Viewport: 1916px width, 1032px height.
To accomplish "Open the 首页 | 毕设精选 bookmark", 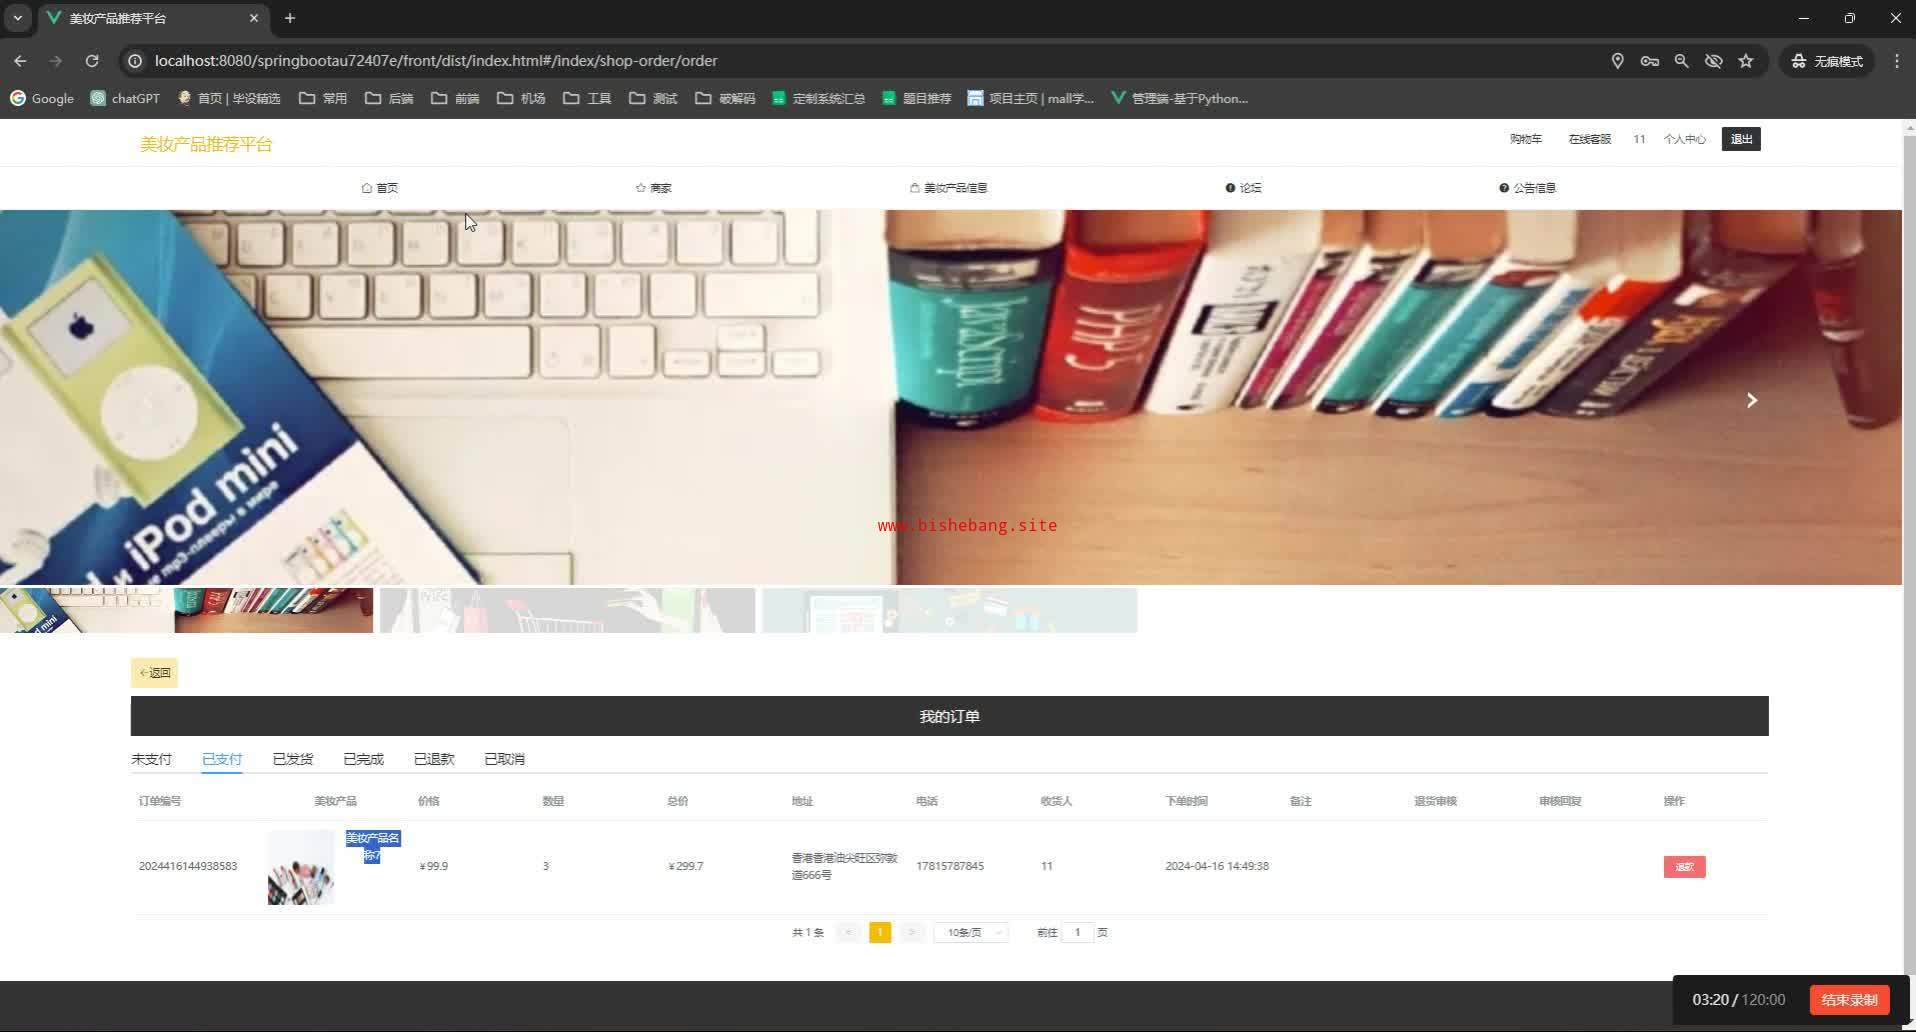I will [x=229, y=98].
